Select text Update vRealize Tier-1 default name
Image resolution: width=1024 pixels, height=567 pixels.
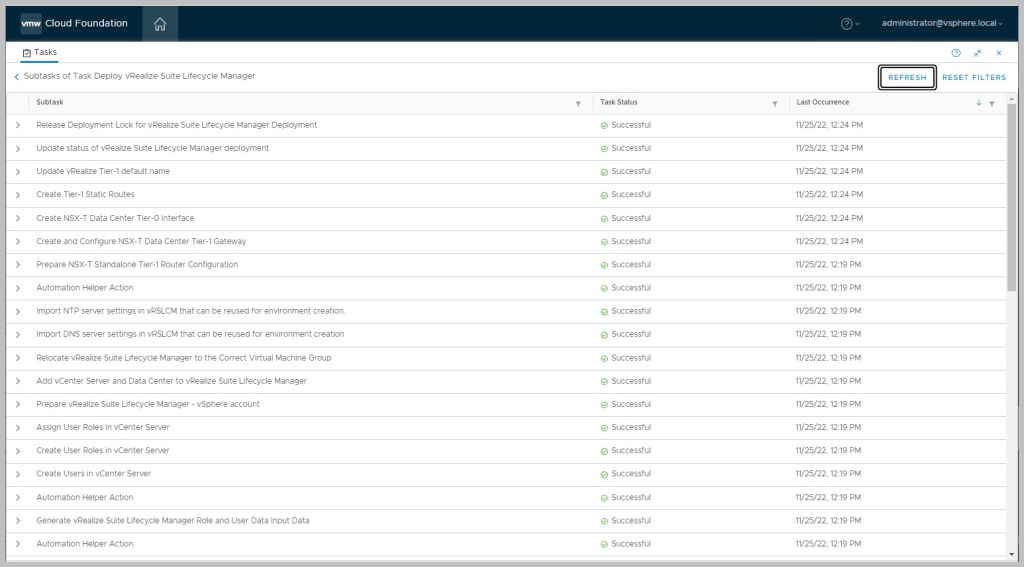103,171
